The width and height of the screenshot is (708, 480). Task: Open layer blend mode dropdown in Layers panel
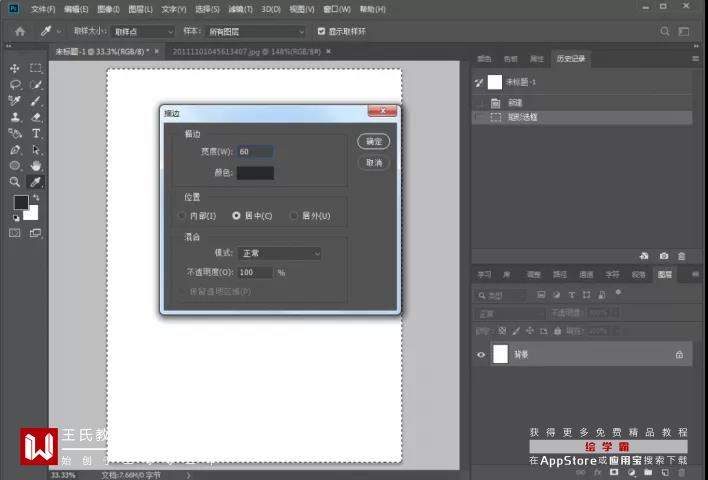510,313
